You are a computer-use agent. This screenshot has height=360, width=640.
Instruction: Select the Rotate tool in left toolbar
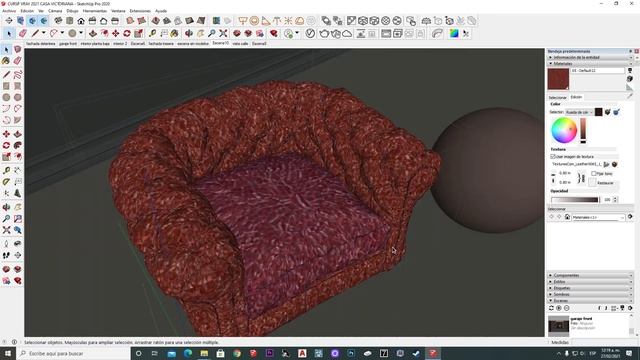(6, 146)
